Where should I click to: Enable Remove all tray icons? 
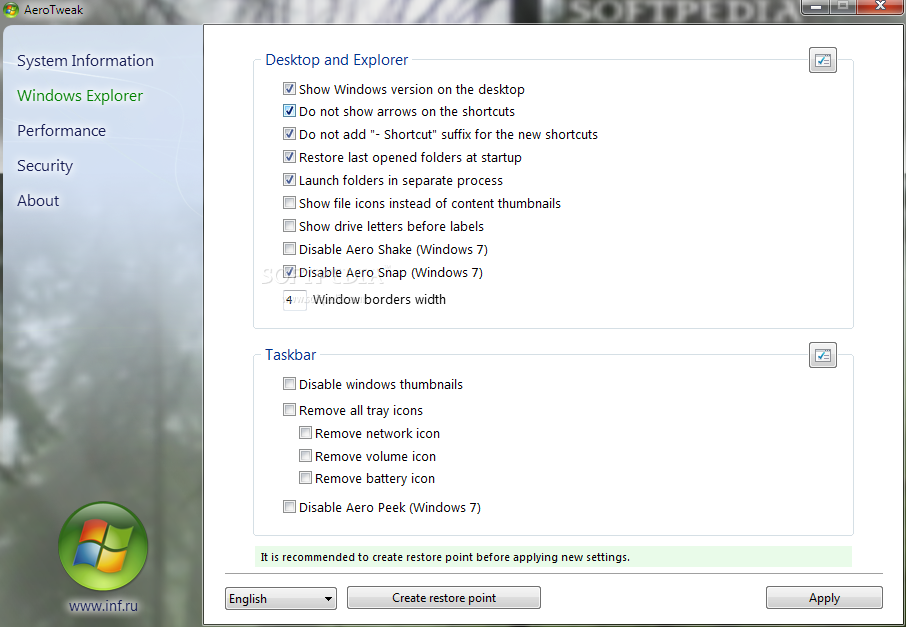pyautogui.click(x=289, y=410)
